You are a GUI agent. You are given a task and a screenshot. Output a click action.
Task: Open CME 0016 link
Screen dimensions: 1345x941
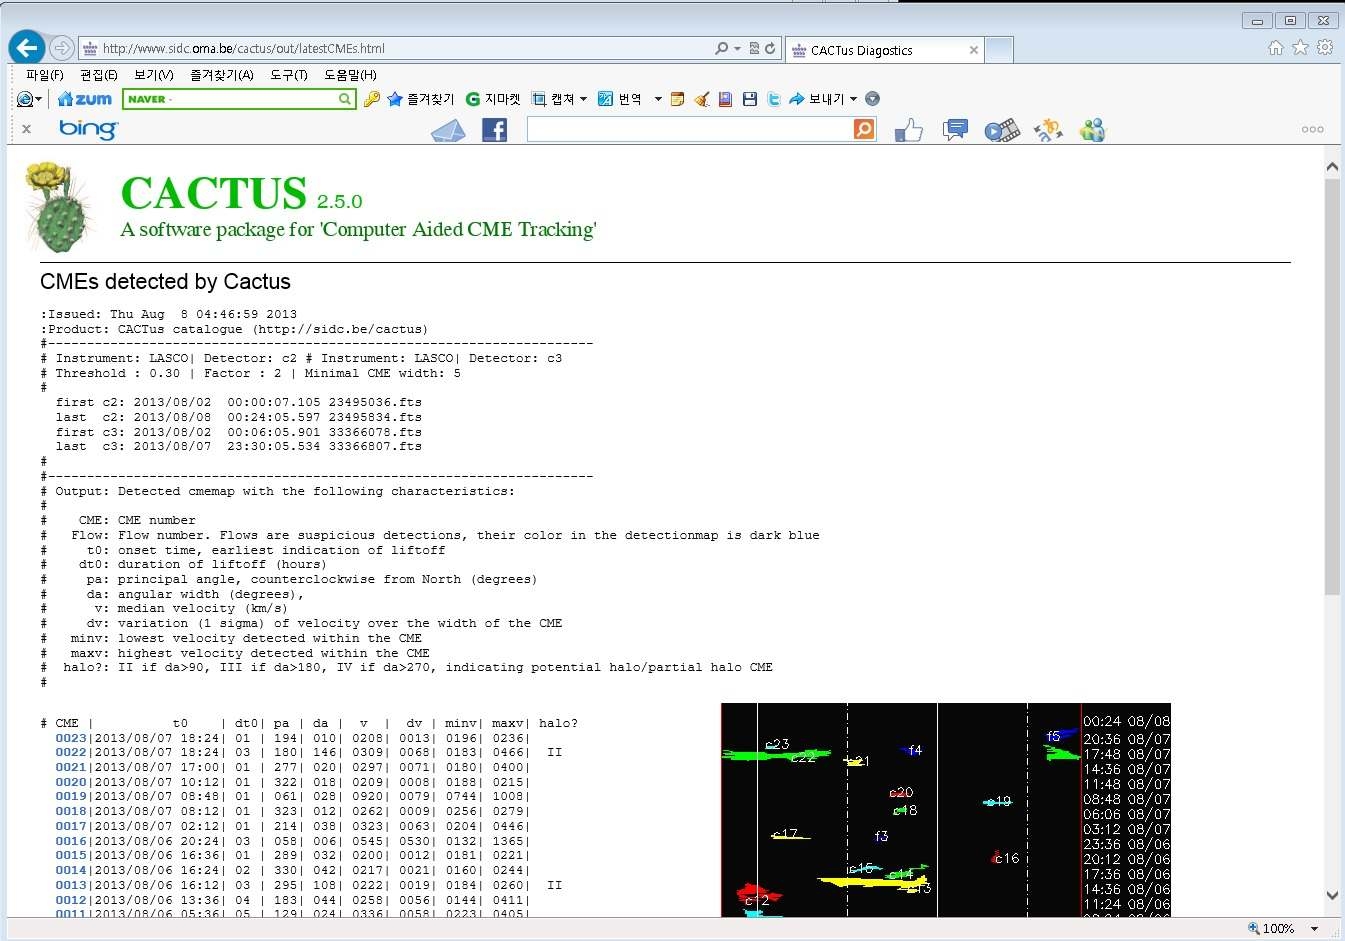coord(71,841)
